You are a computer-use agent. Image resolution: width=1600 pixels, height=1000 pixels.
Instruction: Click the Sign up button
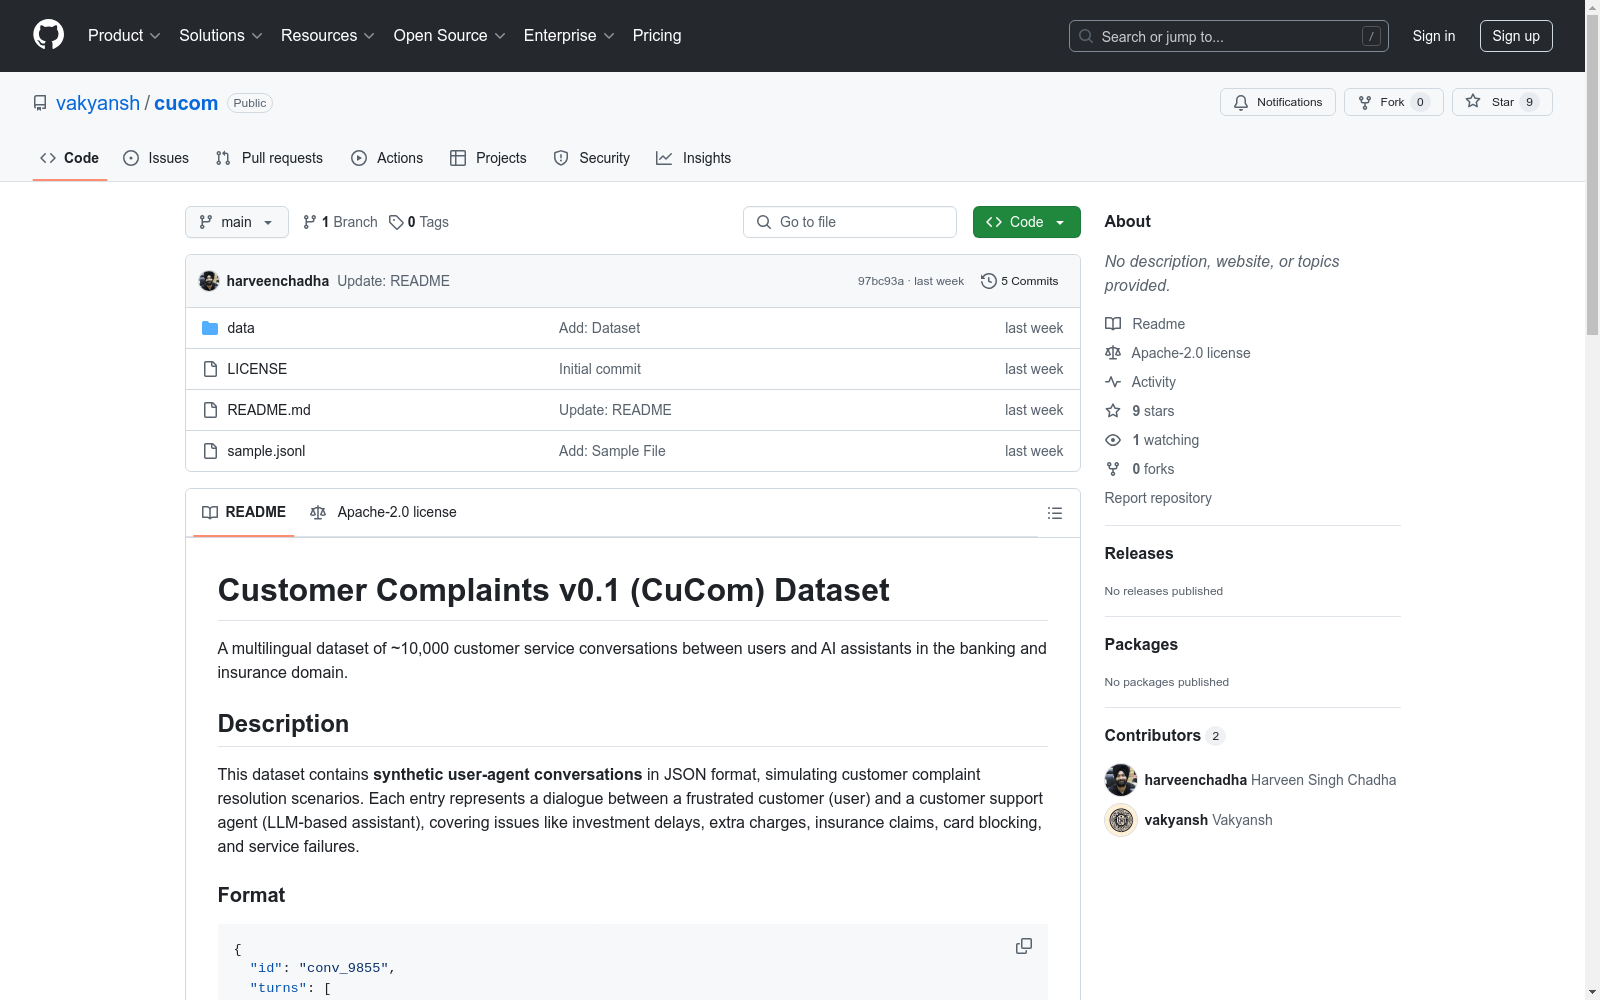click(x=1516, y=36)
